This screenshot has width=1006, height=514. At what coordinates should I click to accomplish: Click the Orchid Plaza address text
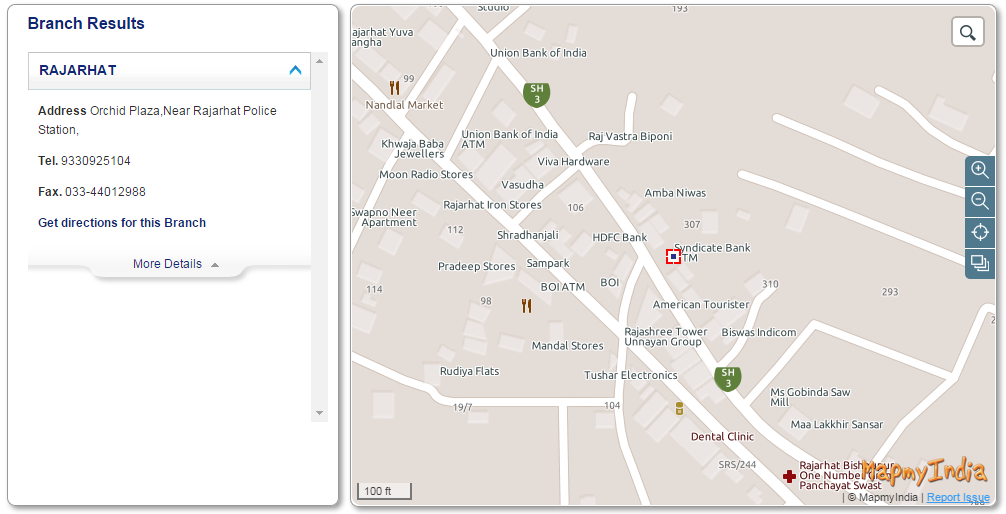[x=157, y=120]
